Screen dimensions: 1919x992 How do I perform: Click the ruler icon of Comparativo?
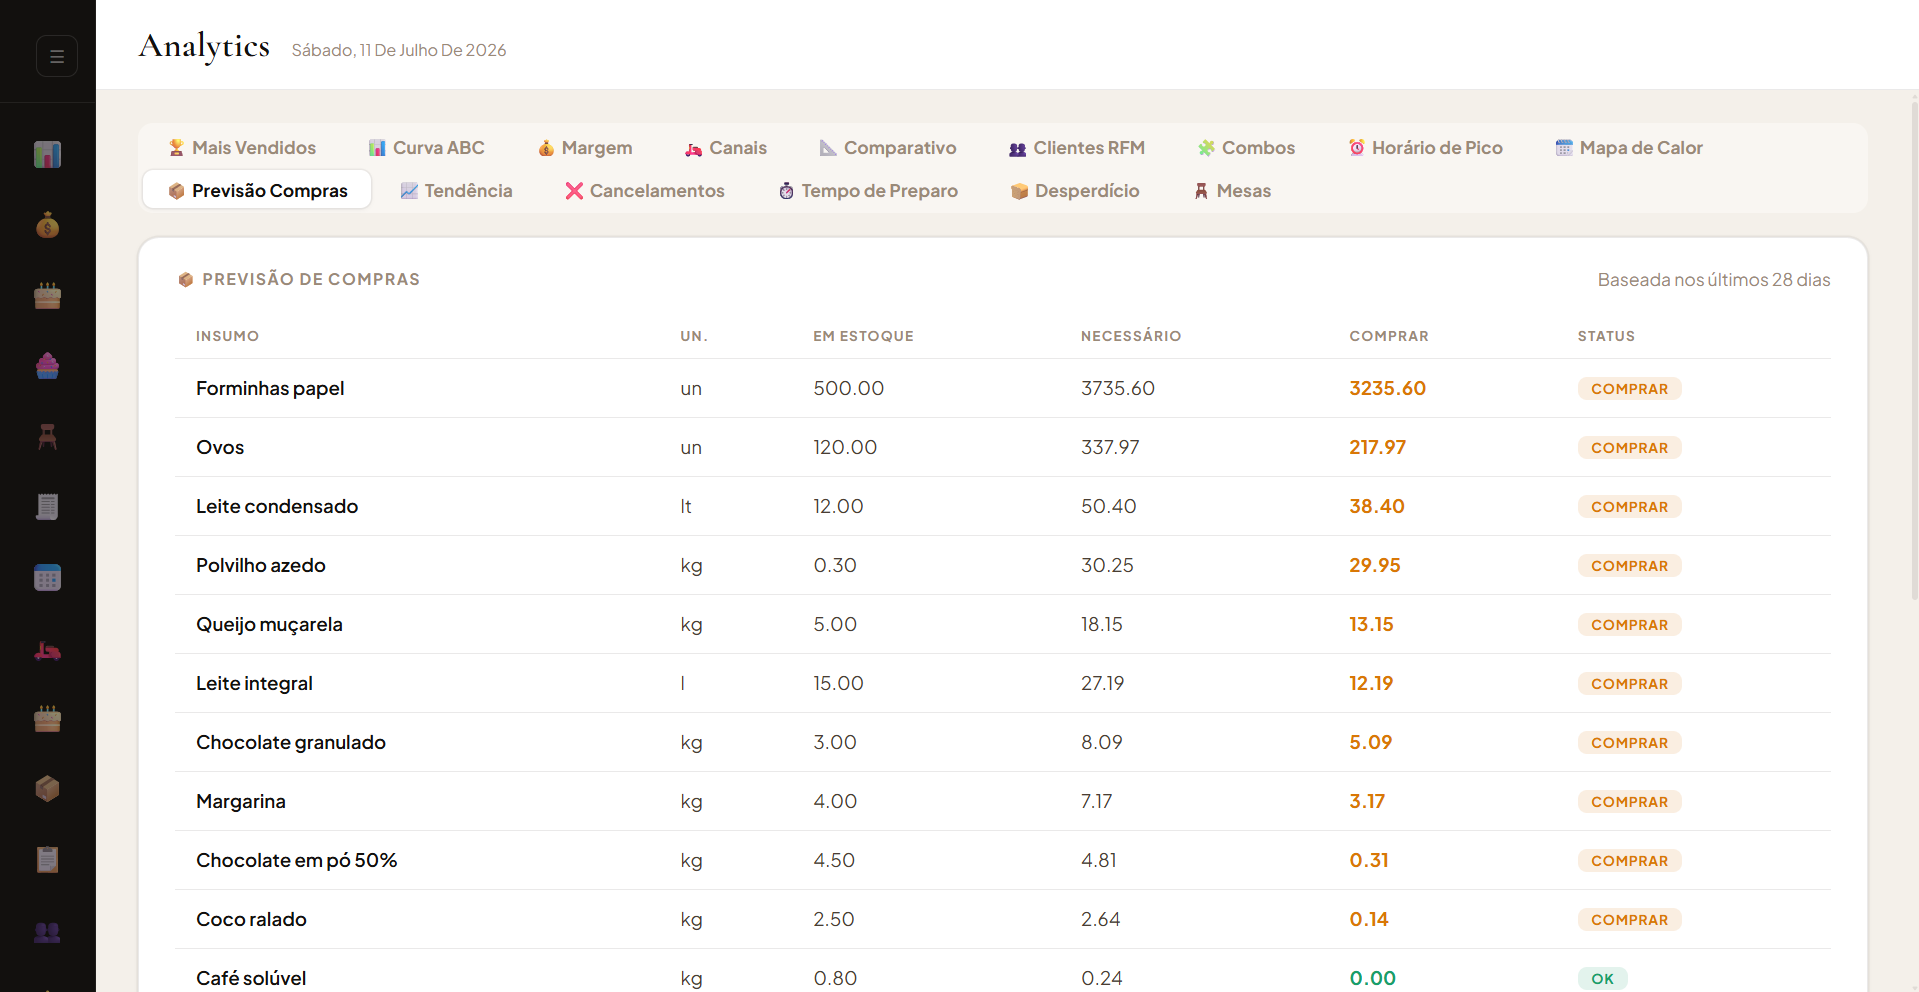(828, 148)
